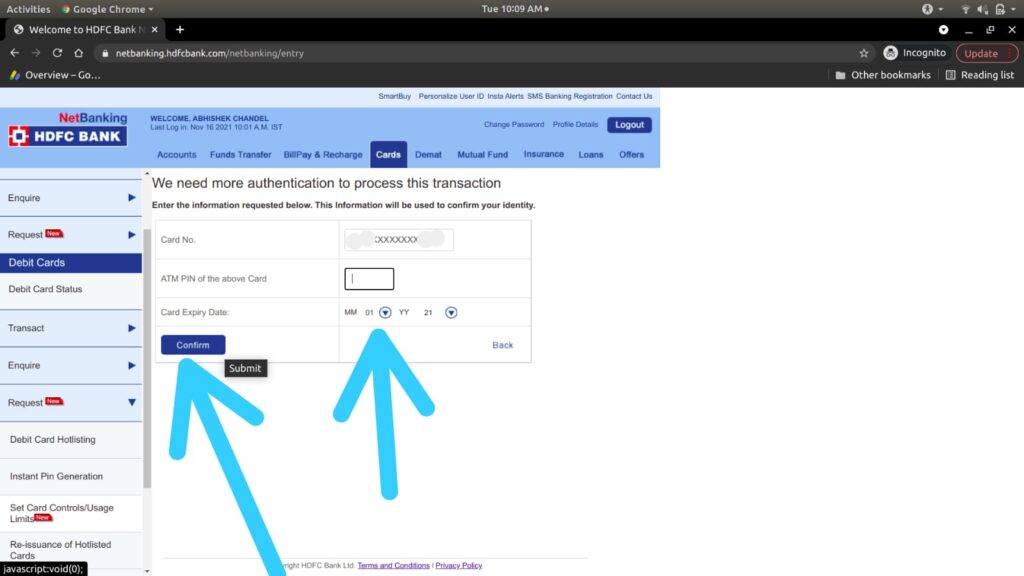Open the Mutual Fund tab
The width and height of the screenshot is (1024, 576).
pyautogui.click(x=483, y=155)
